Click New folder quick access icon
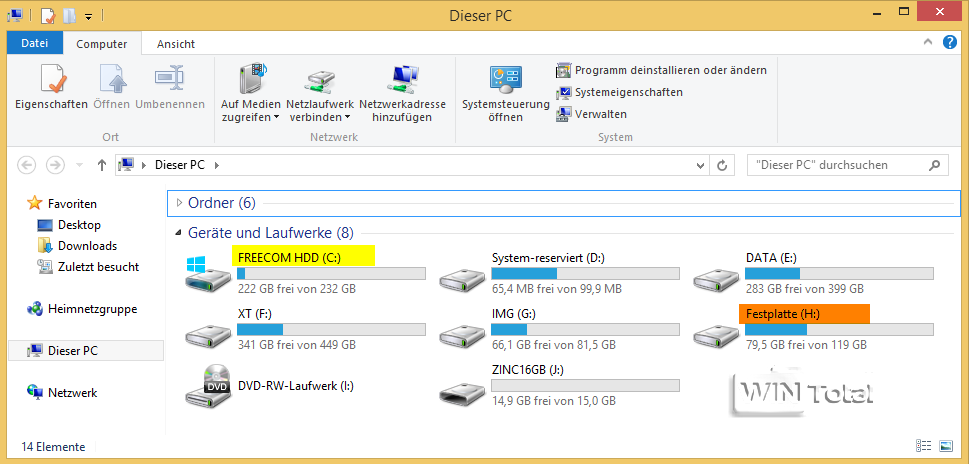The width and height of the screenshot is (969, 464). click(x=69, y=15)
